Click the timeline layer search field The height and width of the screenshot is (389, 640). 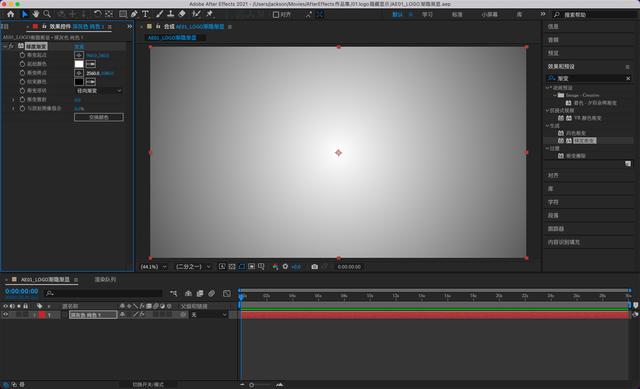(104, 293)
